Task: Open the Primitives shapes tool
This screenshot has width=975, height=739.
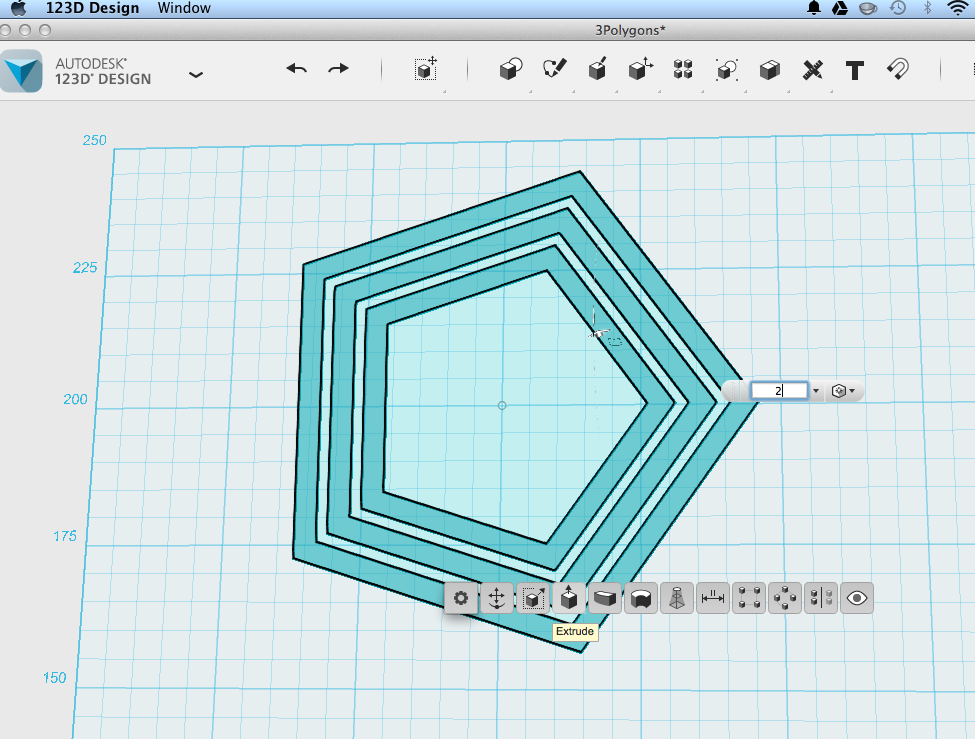Action: 511,69
